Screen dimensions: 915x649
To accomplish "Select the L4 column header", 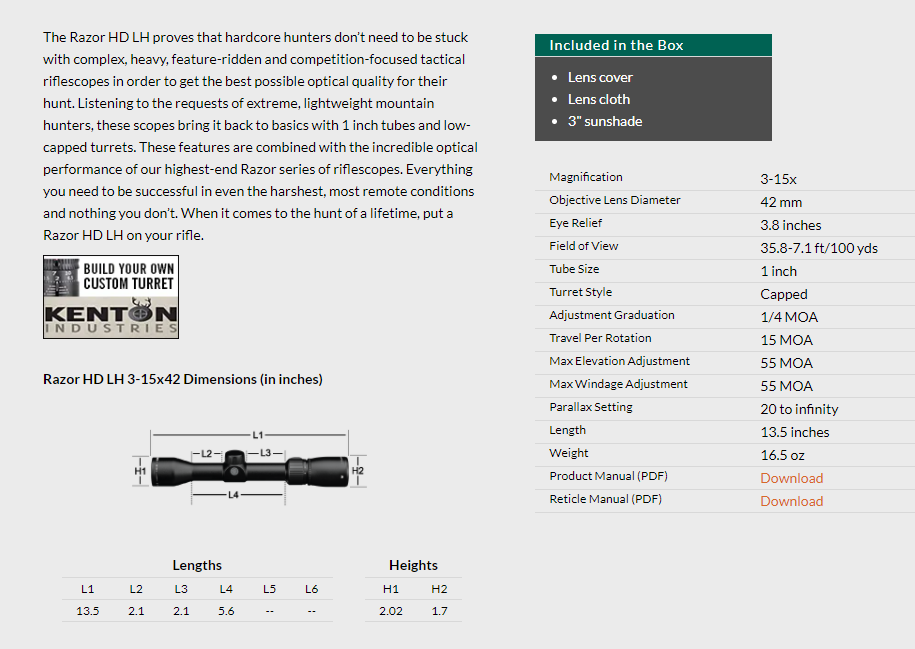I will click(226, 589).
